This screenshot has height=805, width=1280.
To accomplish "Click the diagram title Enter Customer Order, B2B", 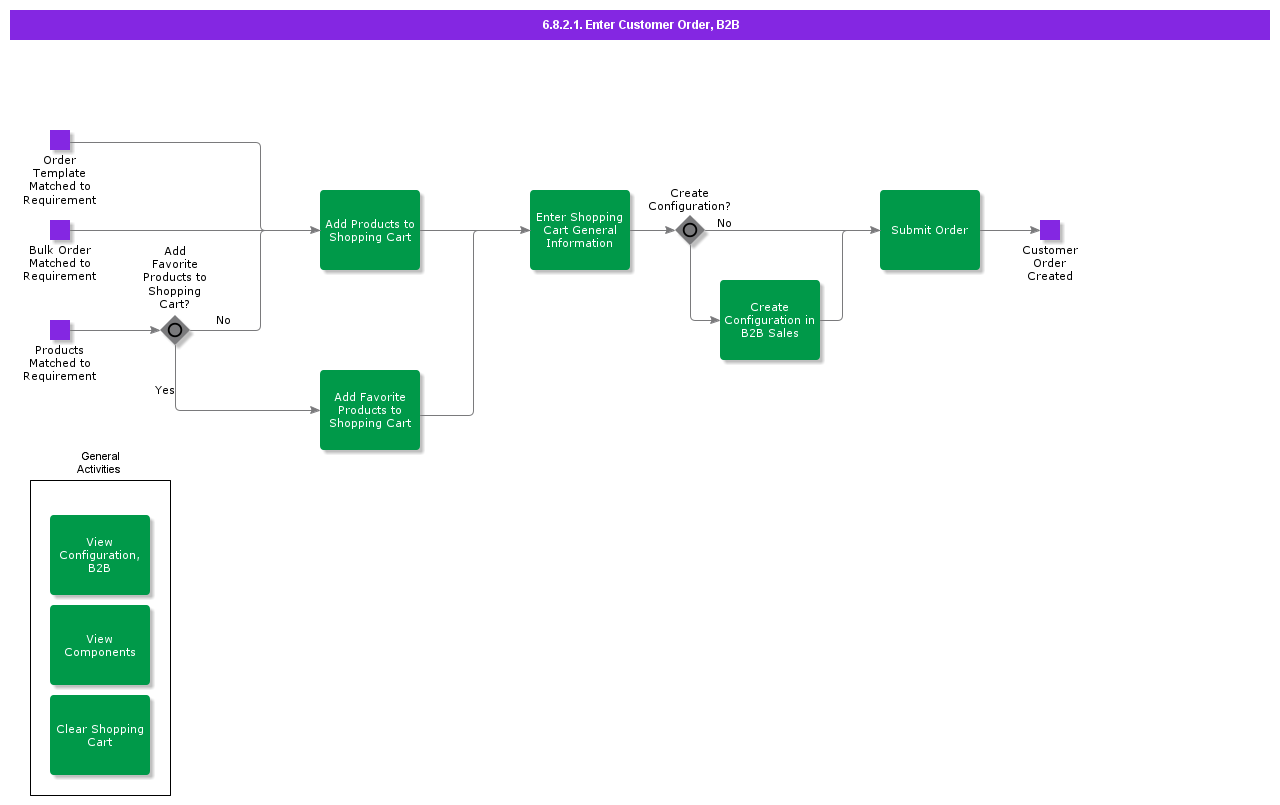I will tap(640, 25).
